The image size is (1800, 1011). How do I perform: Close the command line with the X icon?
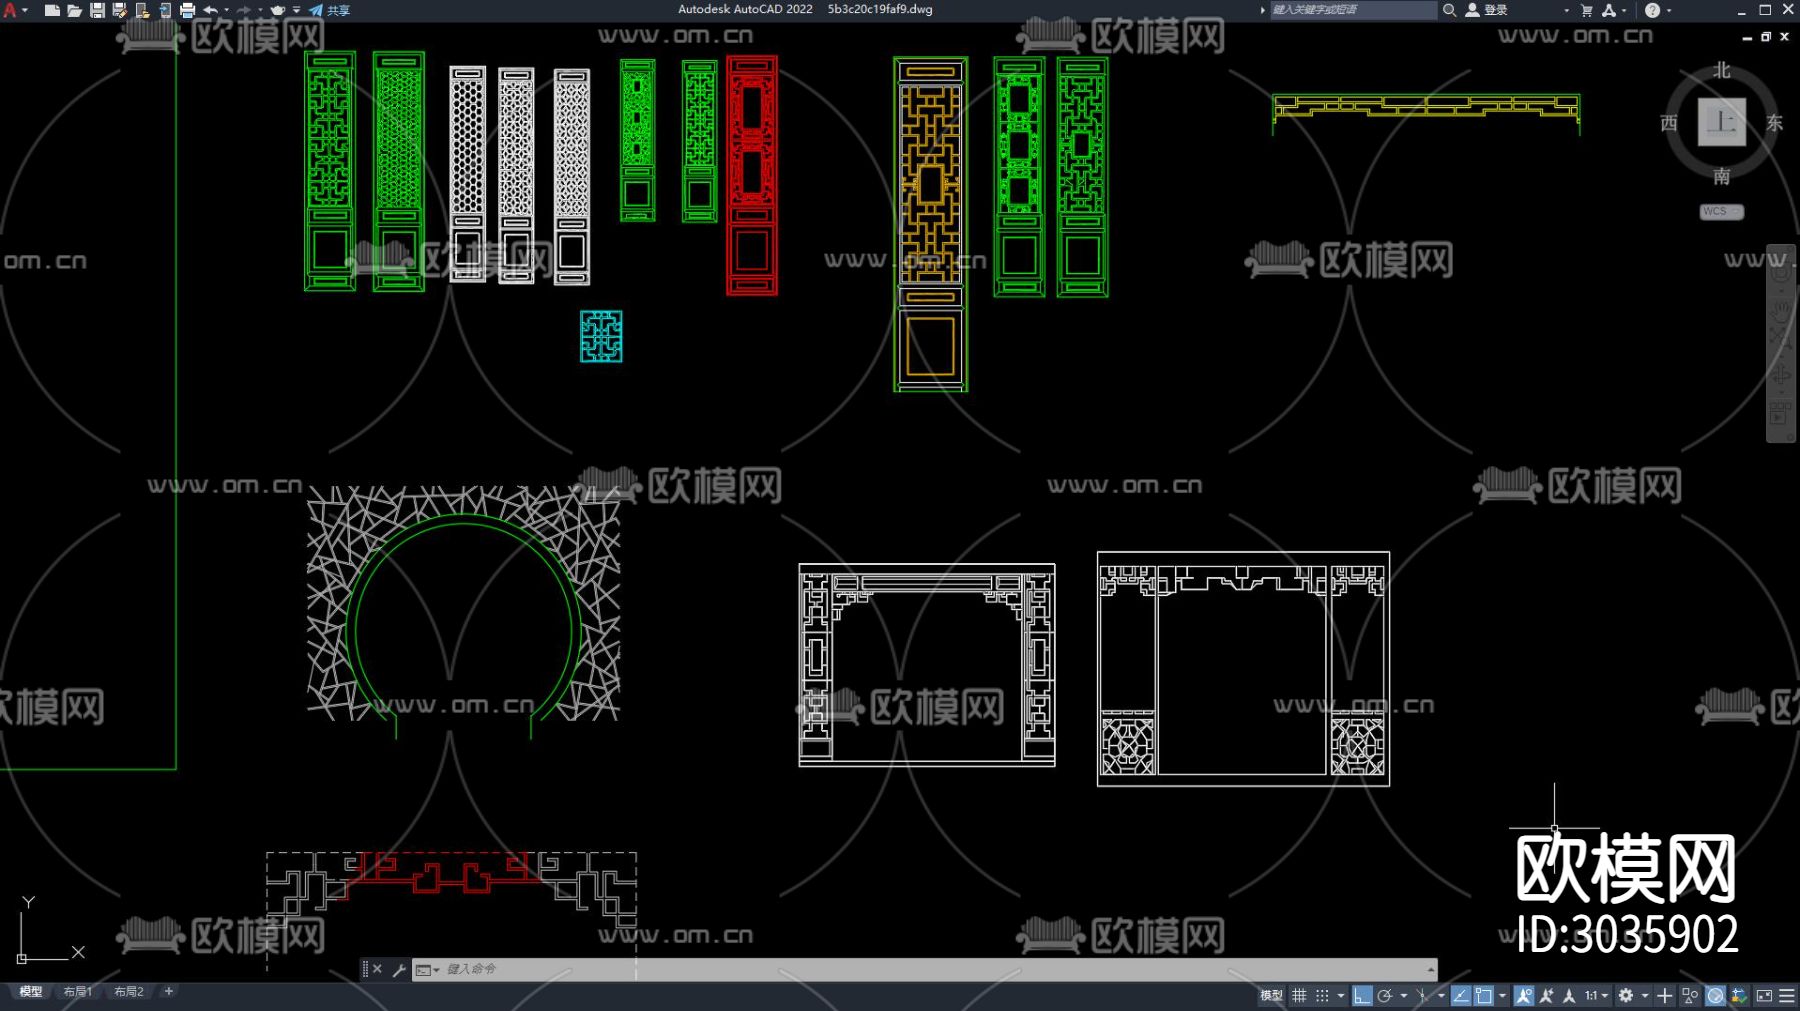click(377, 969)
